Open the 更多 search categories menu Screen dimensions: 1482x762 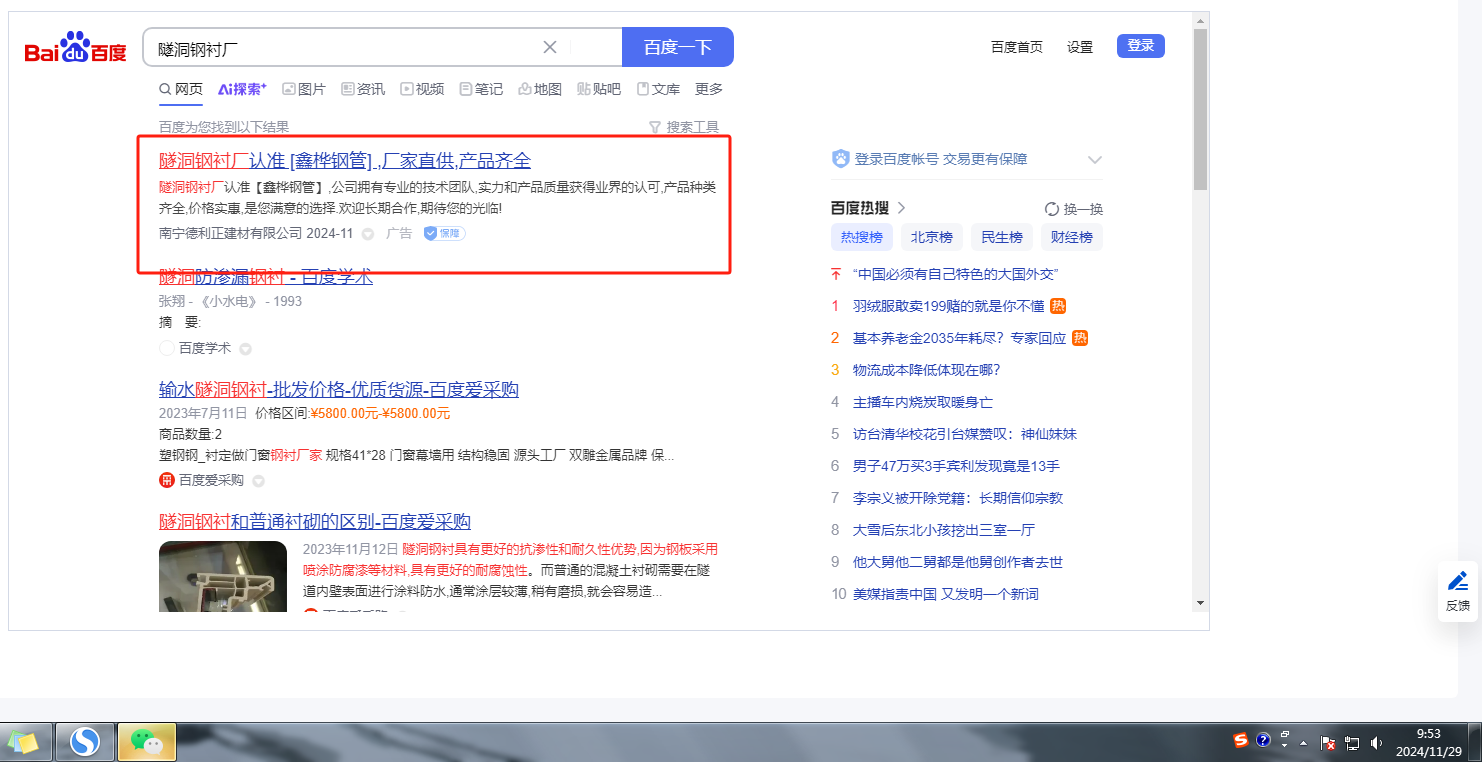coord(709,89)
